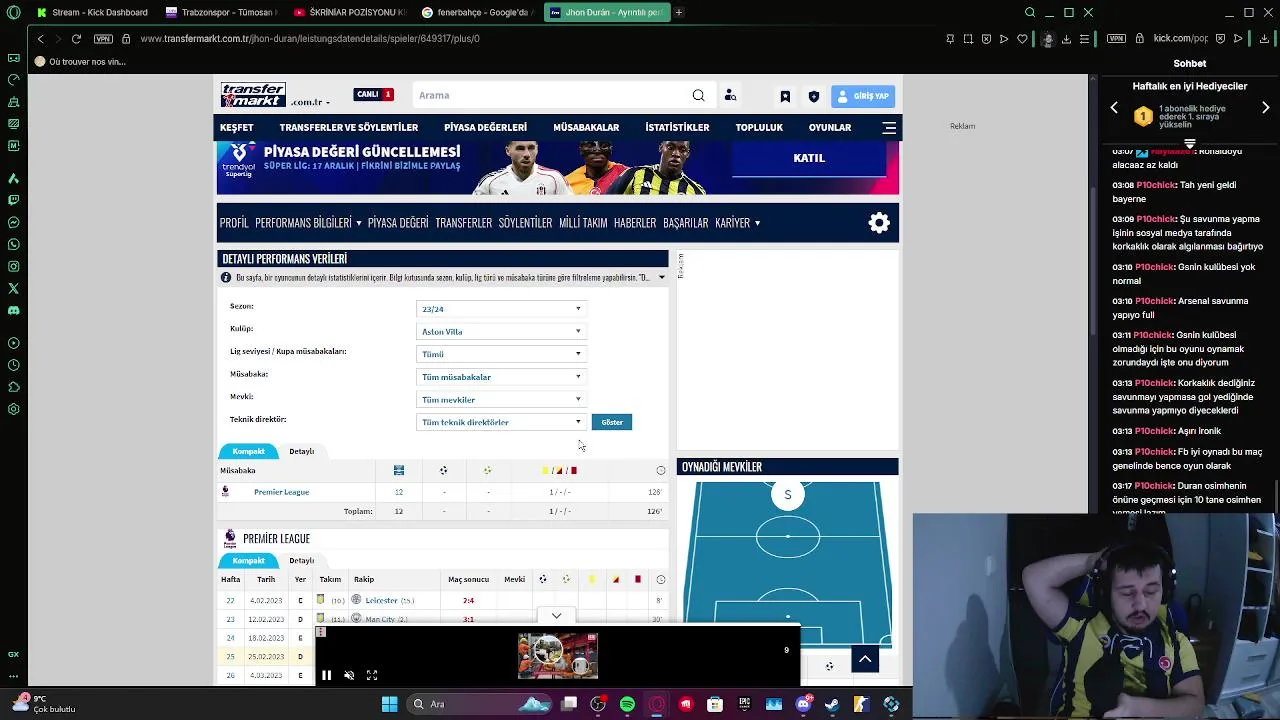The width and height of the screenshot is (1280, 720).
Task: Open a new browser tab
Action: click(679, 12)
